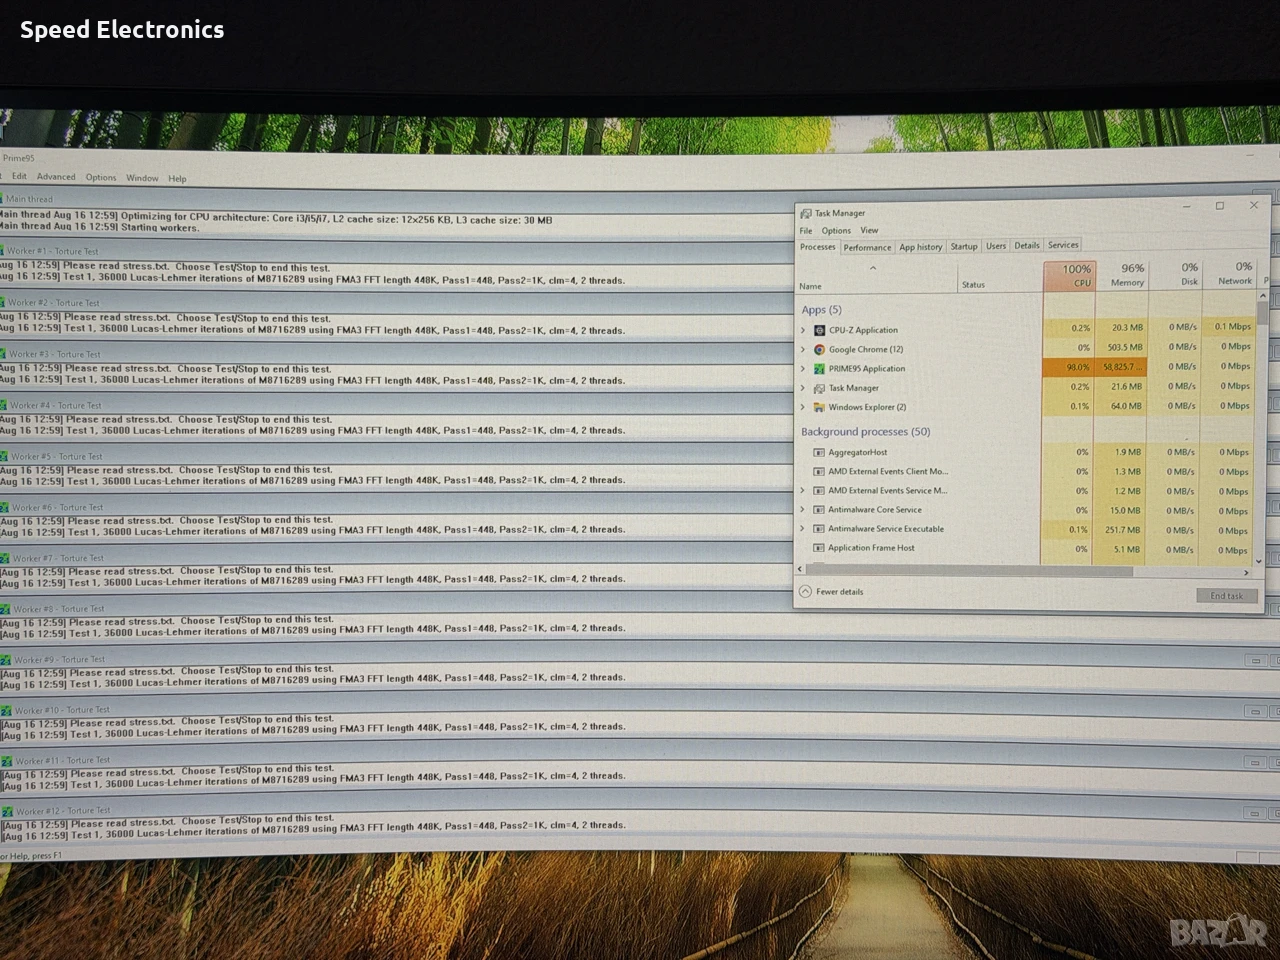This screenshot has width=1280, height=960.
Task: Switch to the Performance tab
Action: 867,247
